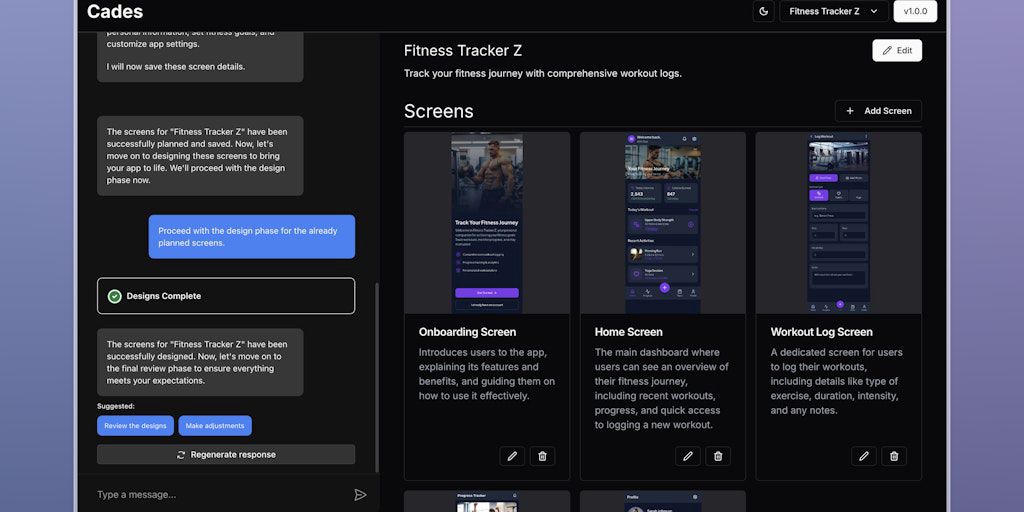
Task: Open Home Screen thumbnail preview
Action: [662, 223]
